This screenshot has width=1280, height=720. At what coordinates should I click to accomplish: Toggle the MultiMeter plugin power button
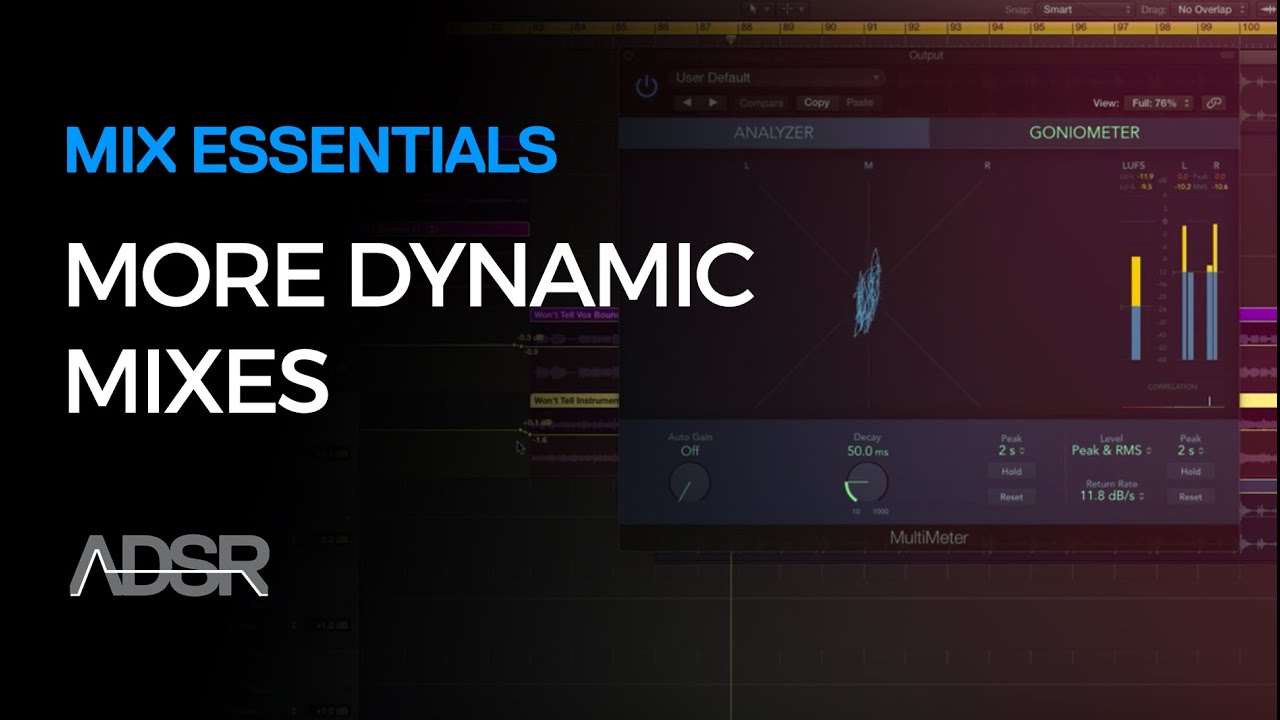point(647,87)
